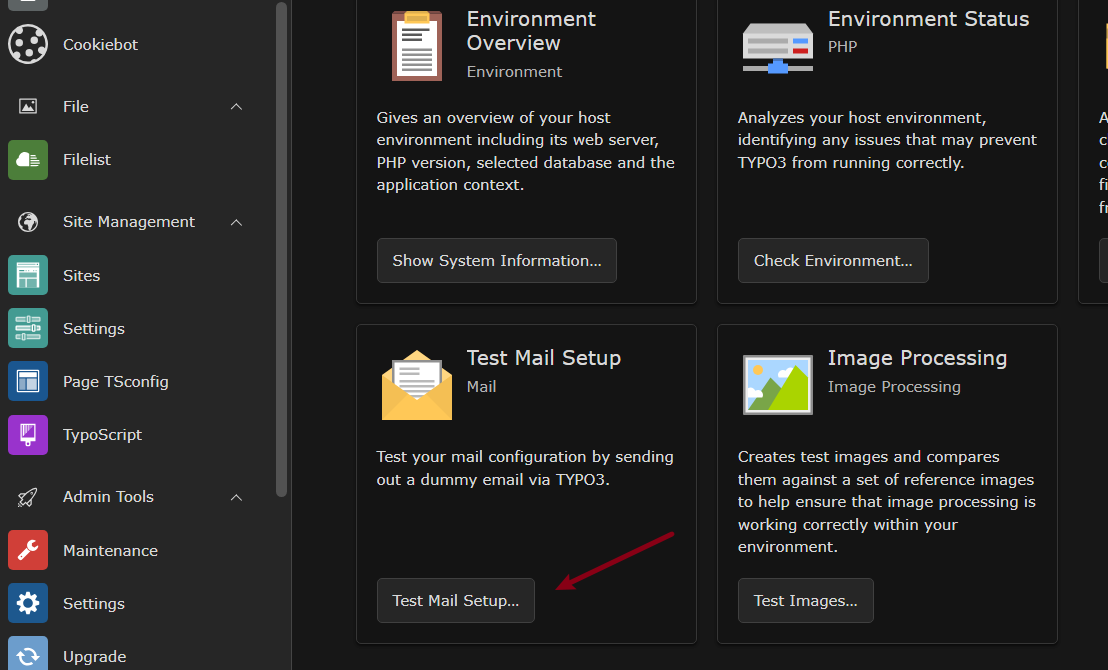Image resolution: width=1108 pixels, height=670 pixels.
Task: Open the Sites module icon
Action: coord(27,275)
